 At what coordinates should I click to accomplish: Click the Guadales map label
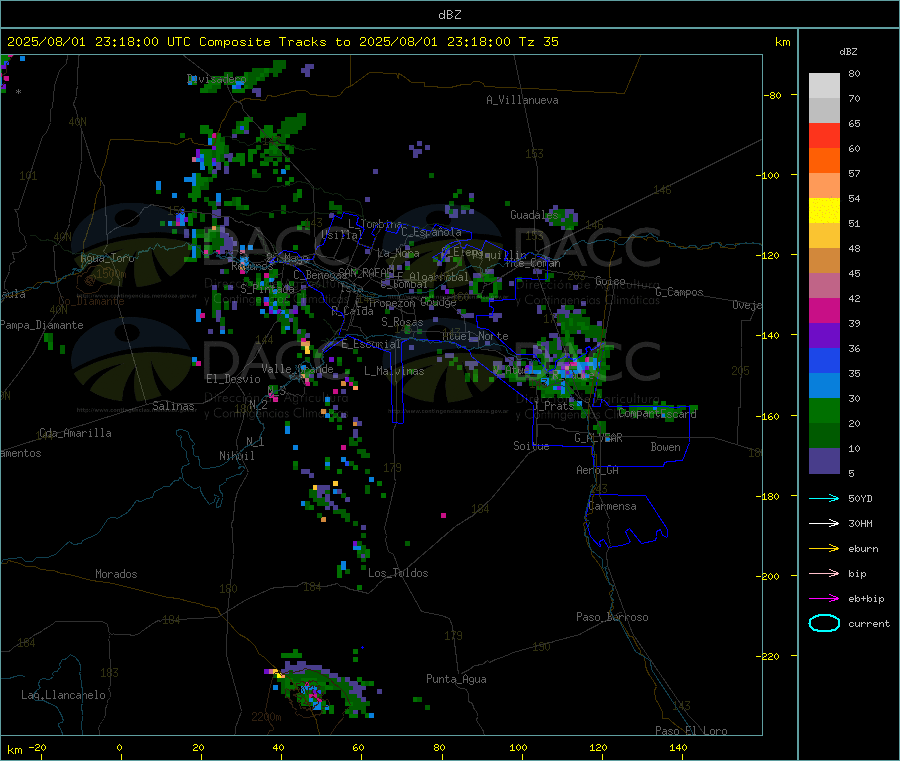[534, 215]
